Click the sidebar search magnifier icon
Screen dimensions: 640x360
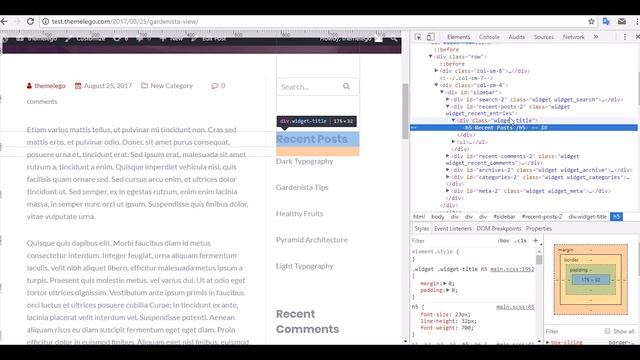[347, 87]
